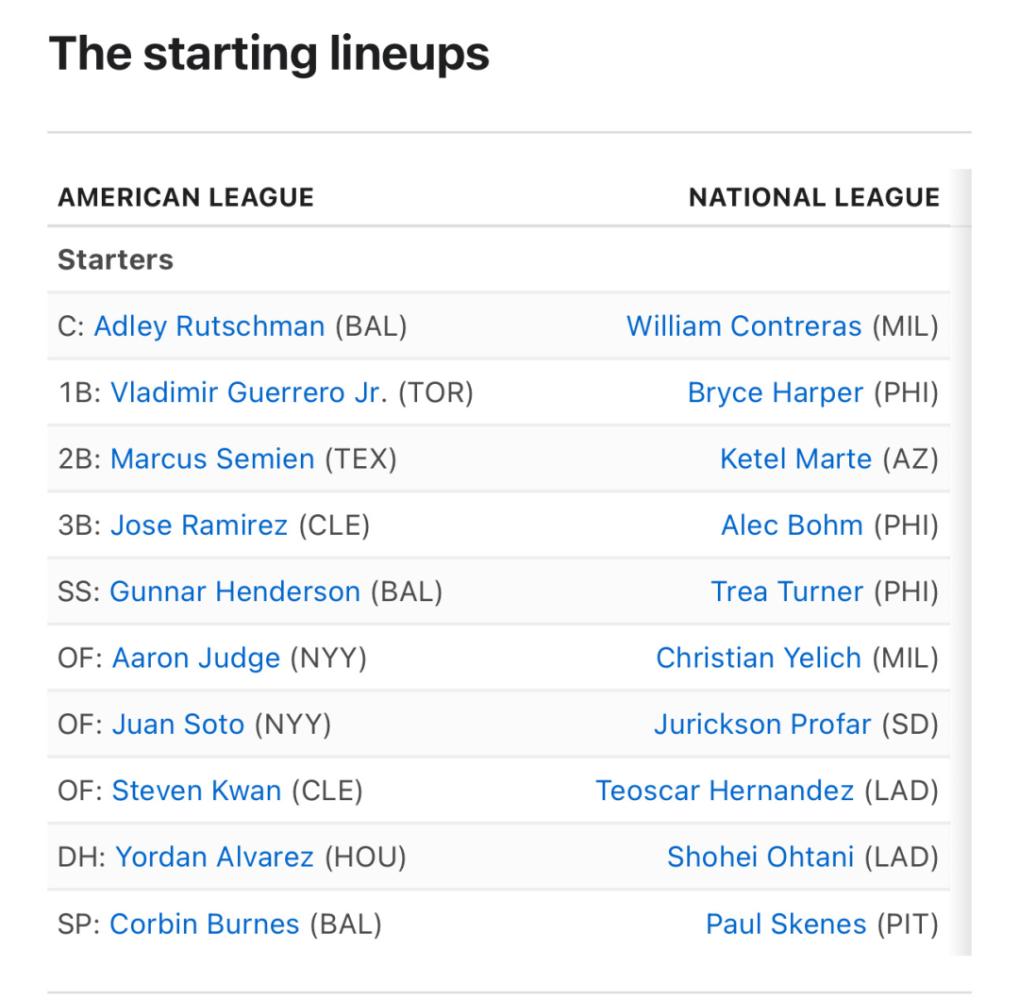Image resolution: width=1019 pixels, height=1000 pixels.
Task: Select Paul Skenes link
Action: 786,923
